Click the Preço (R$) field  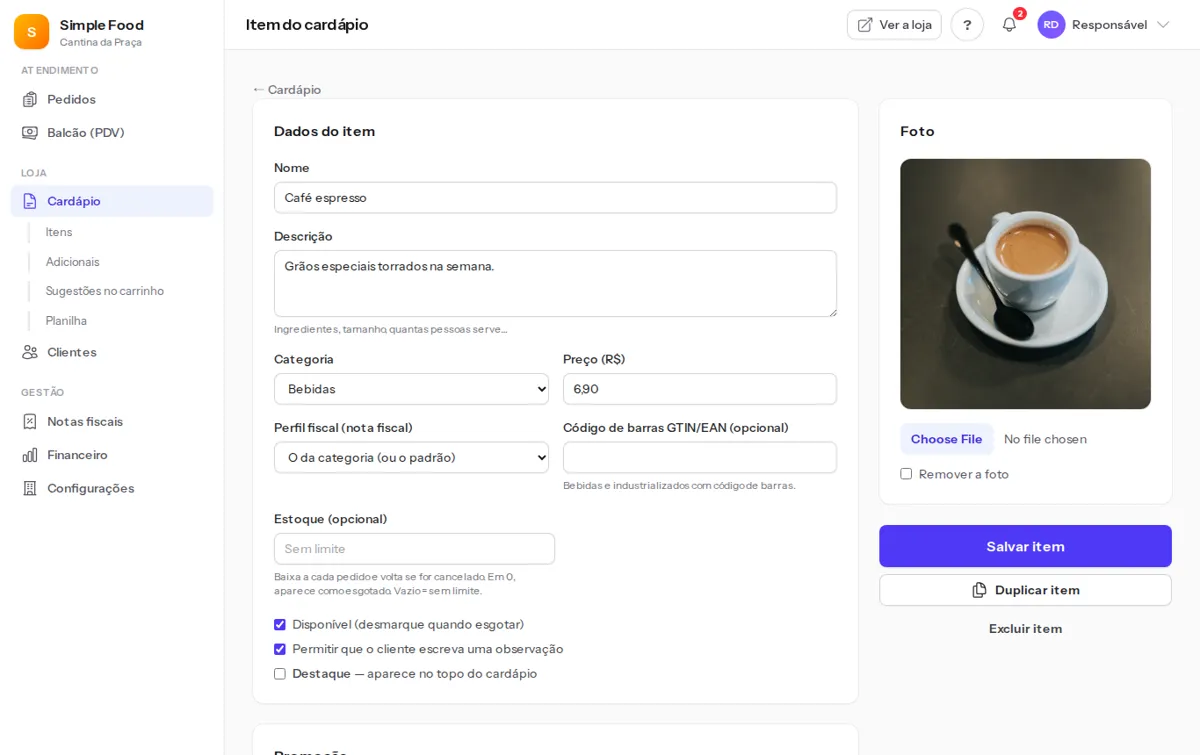[700, 389]
